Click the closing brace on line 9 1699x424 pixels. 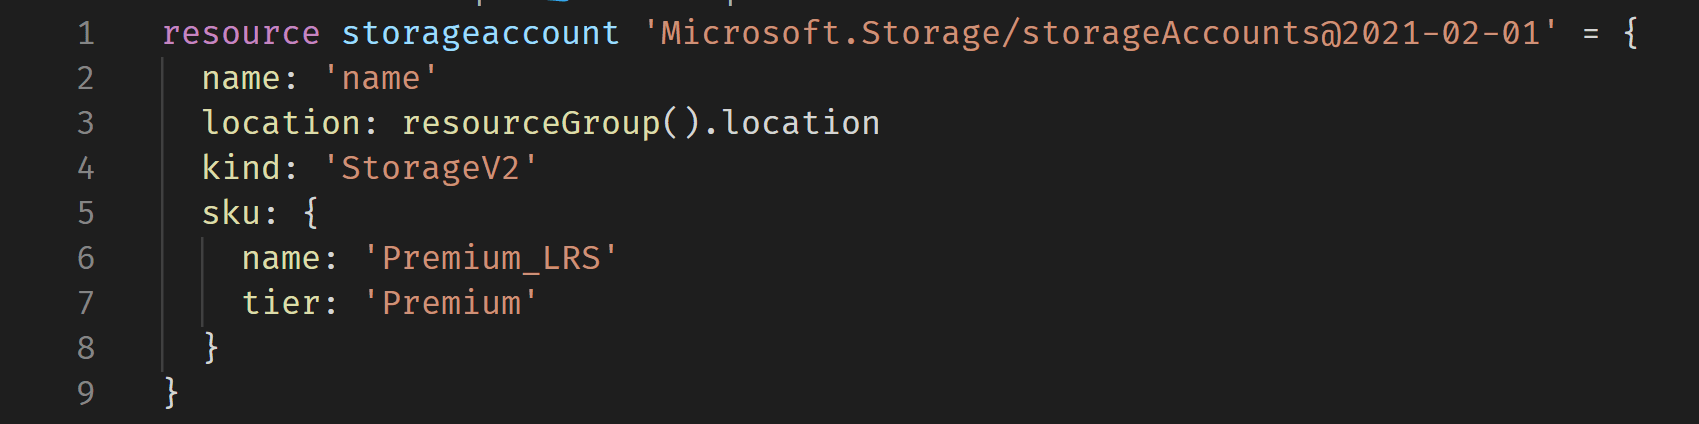click(x=171, y=392)
